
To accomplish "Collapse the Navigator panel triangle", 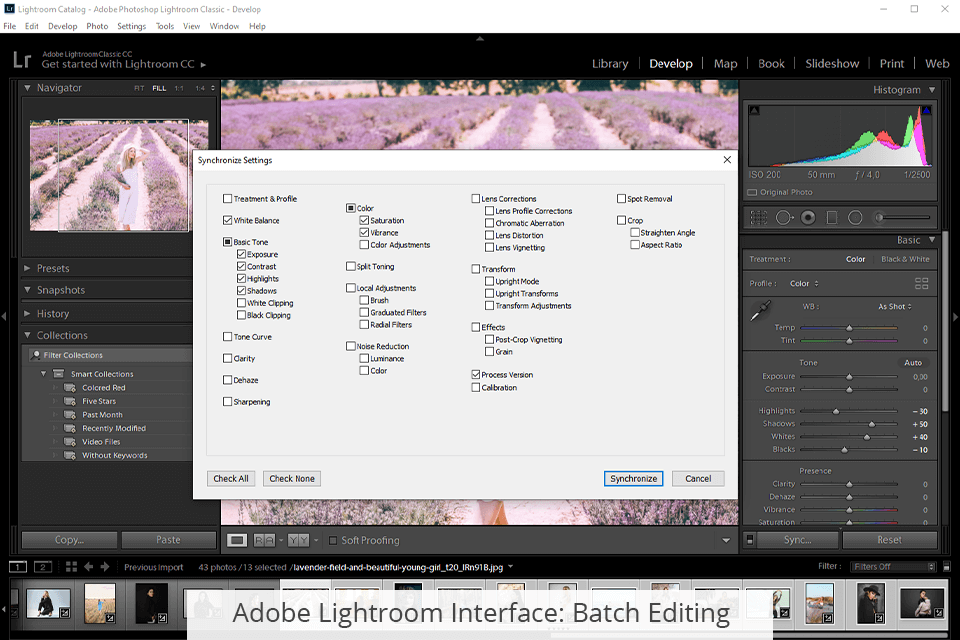I will pos(28,88).
